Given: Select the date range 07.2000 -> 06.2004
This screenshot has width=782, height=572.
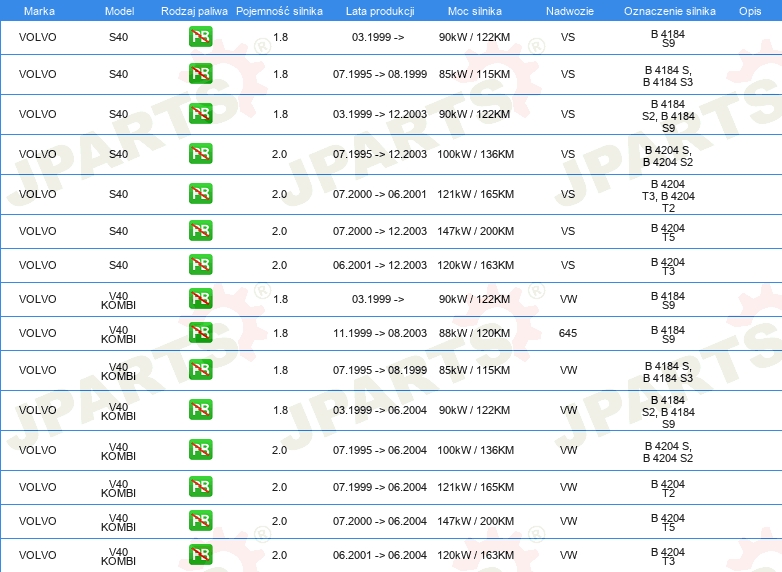Looking at the screenshot, I should click(x=380, y=521).
